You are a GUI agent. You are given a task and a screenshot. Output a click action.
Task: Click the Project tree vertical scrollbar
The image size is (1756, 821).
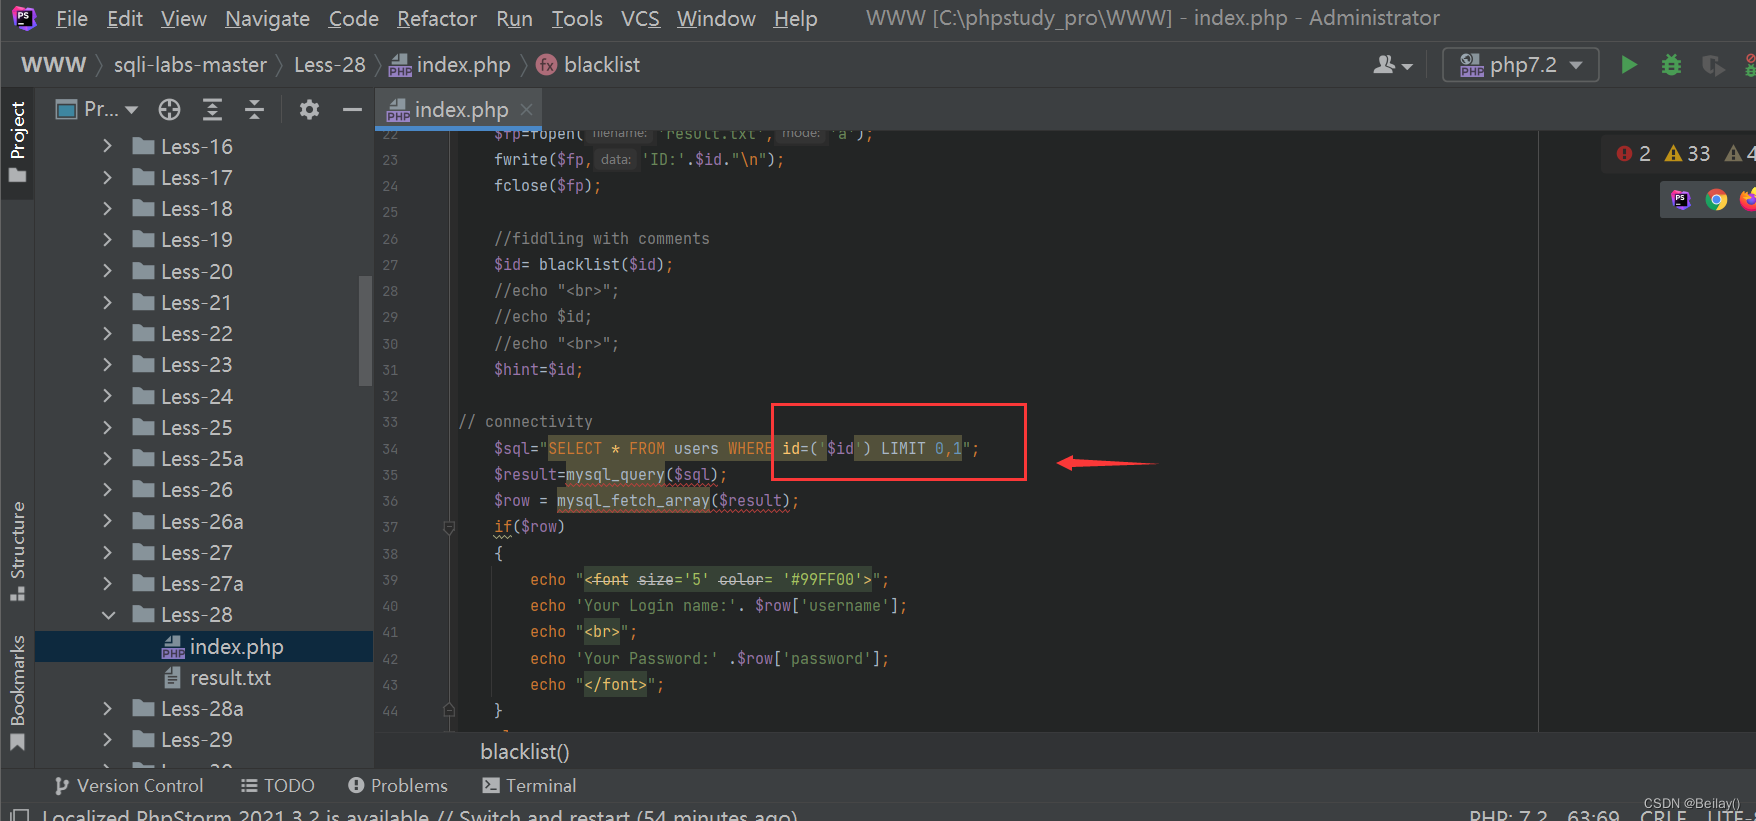365,330
